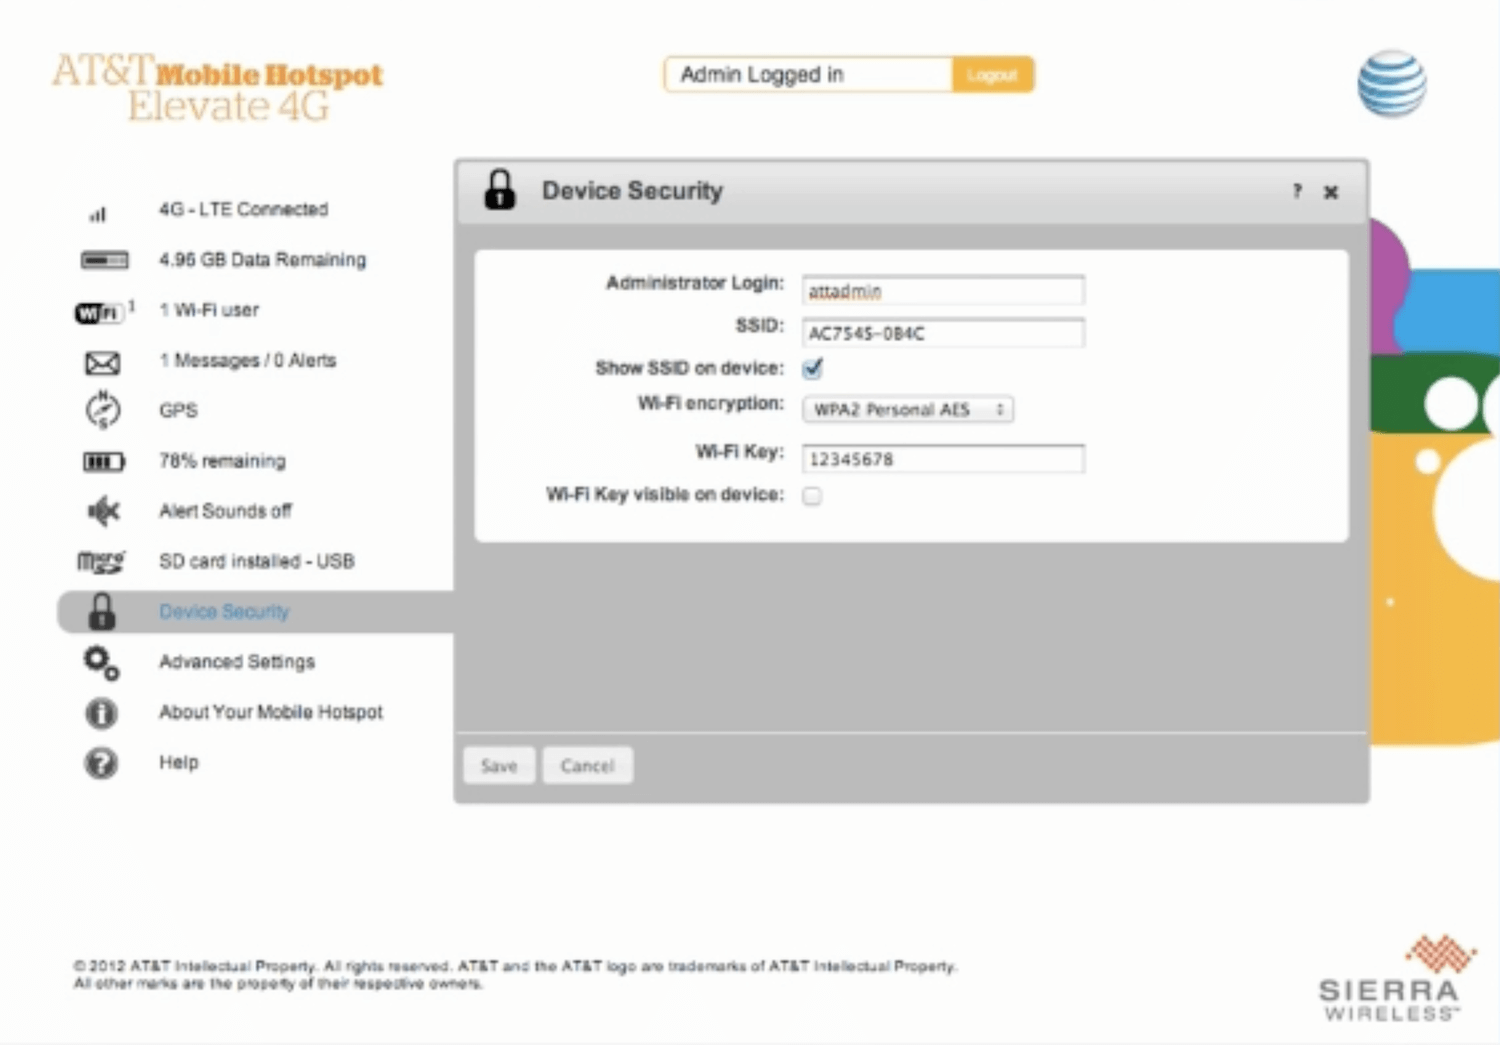This screenshot has width=1500, height=1045.
Task: Open the Help menu item
Action: [179, 762]
